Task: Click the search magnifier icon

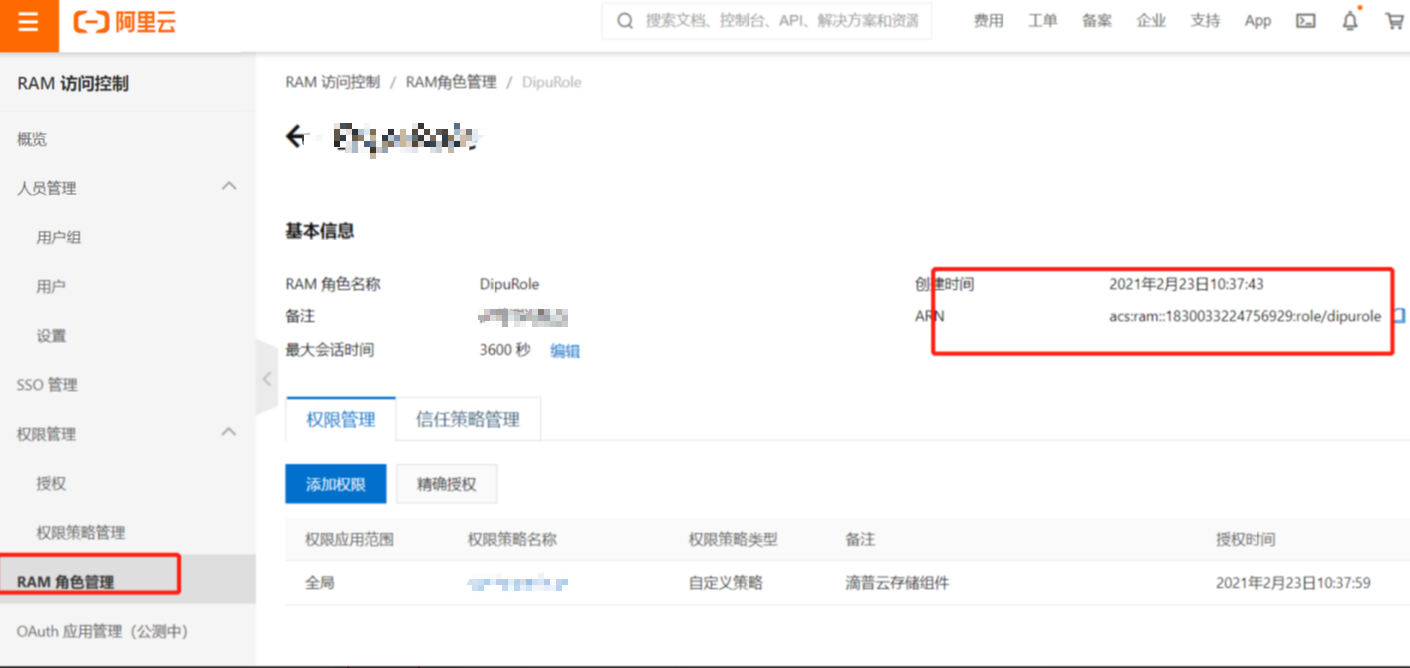Action: pyautogui.click(x=625, y=21)
